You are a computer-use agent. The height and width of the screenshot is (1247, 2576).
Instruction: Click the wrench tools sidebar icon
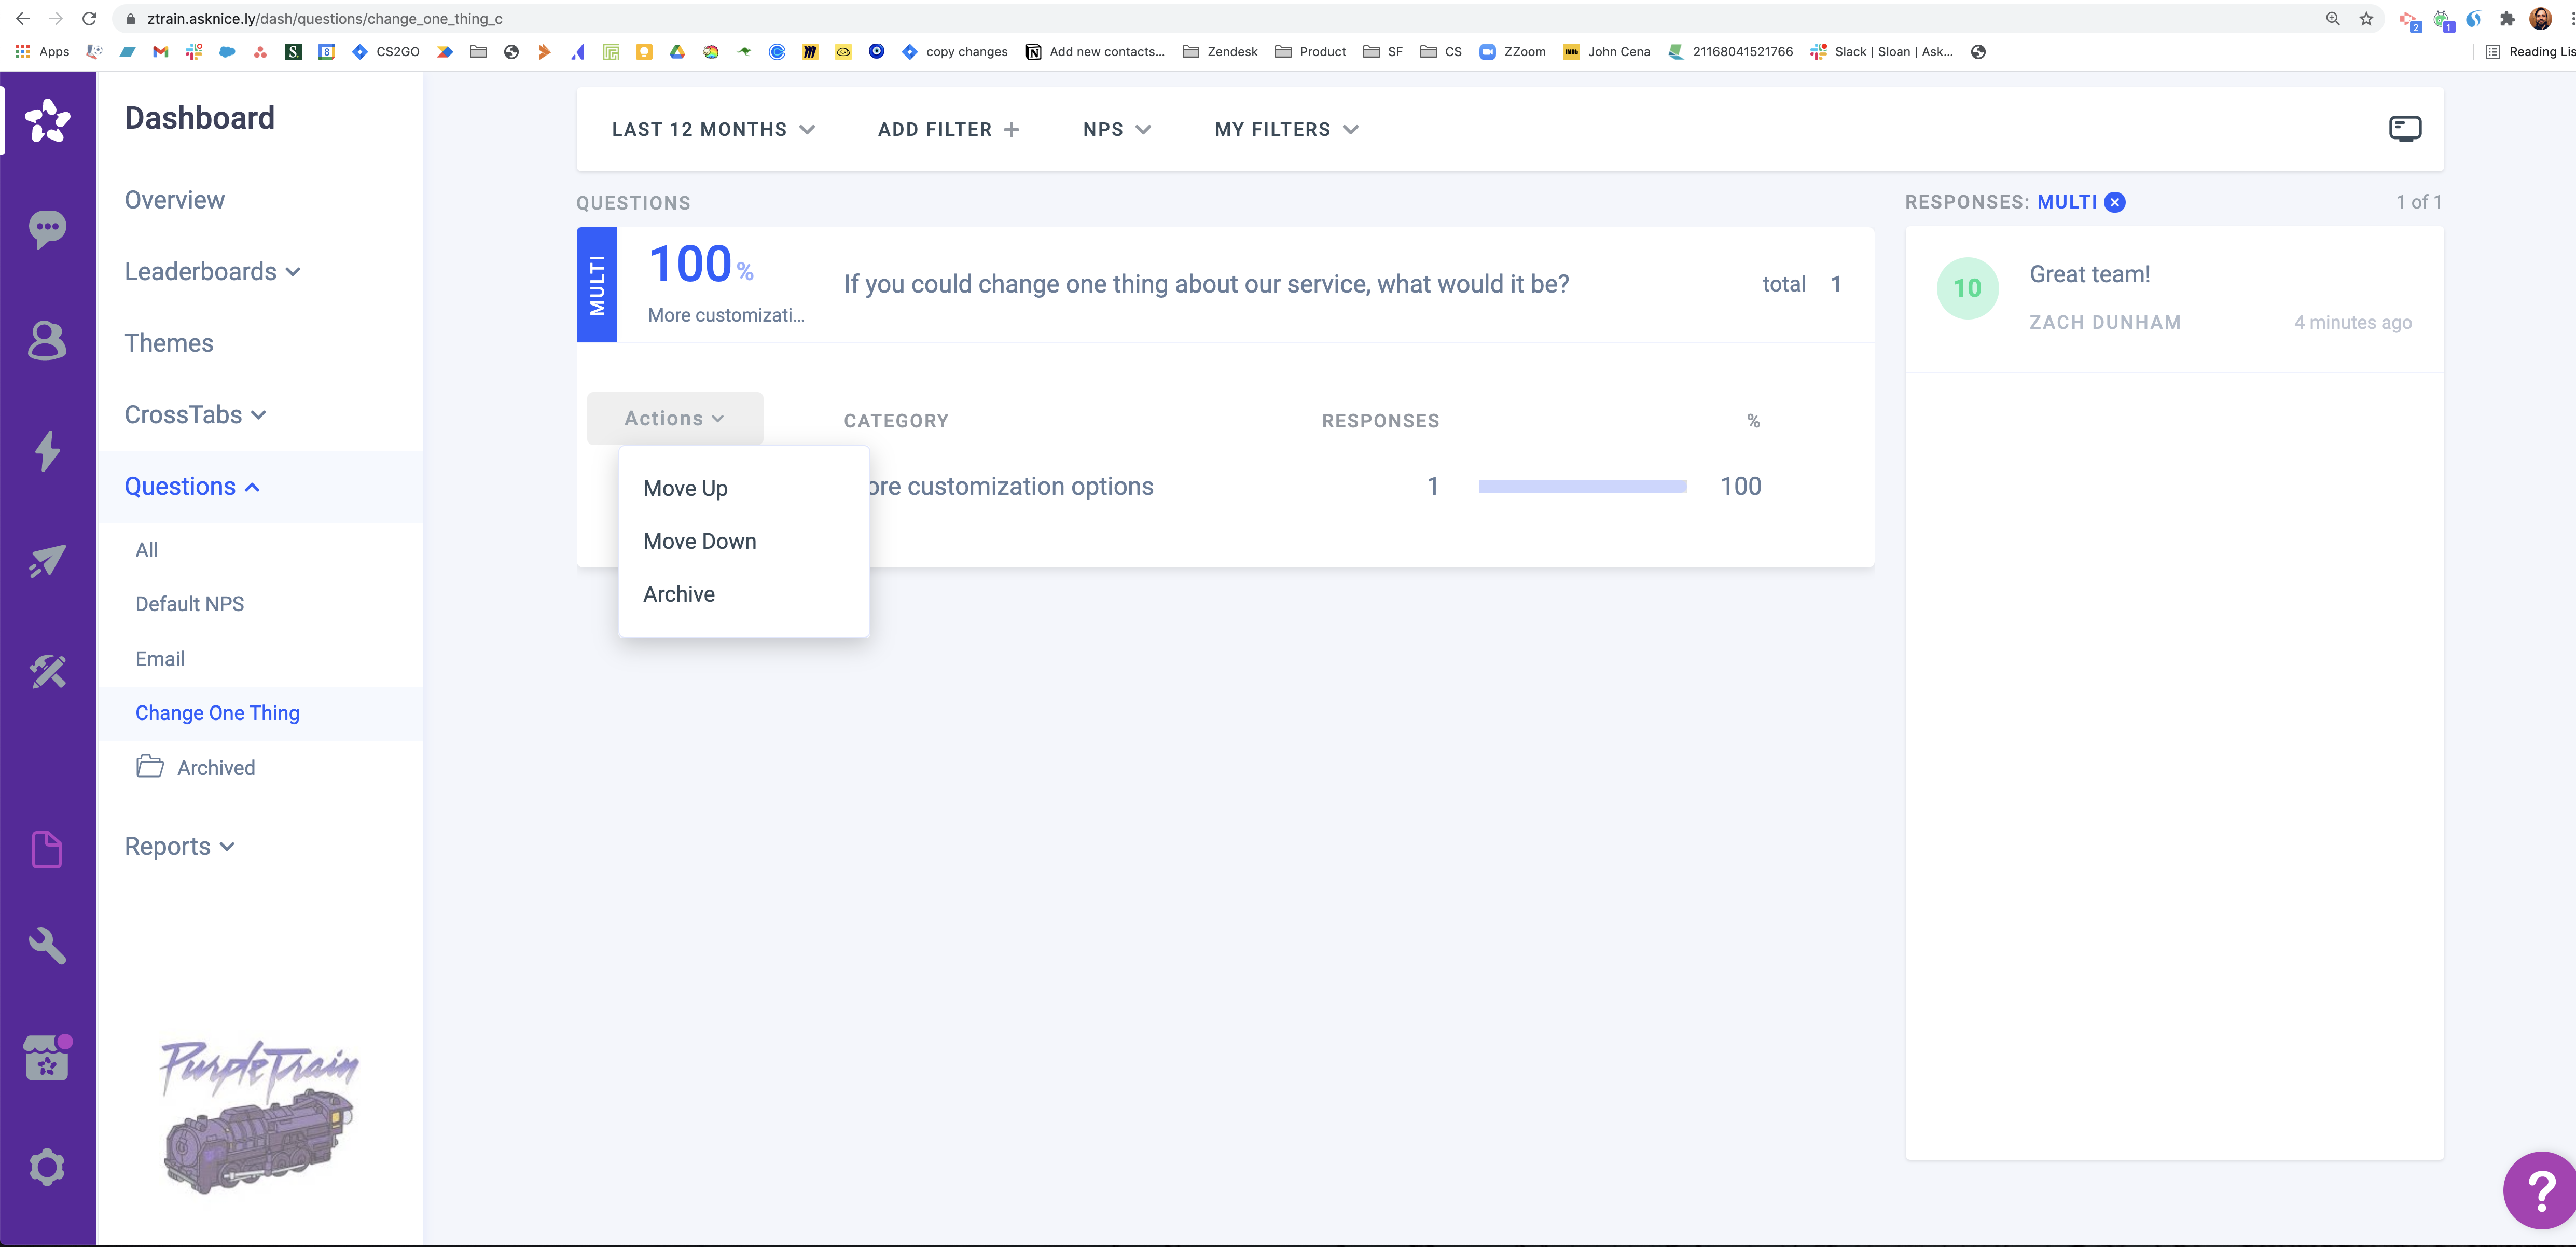pyautogui.click(x=47, y=945)
